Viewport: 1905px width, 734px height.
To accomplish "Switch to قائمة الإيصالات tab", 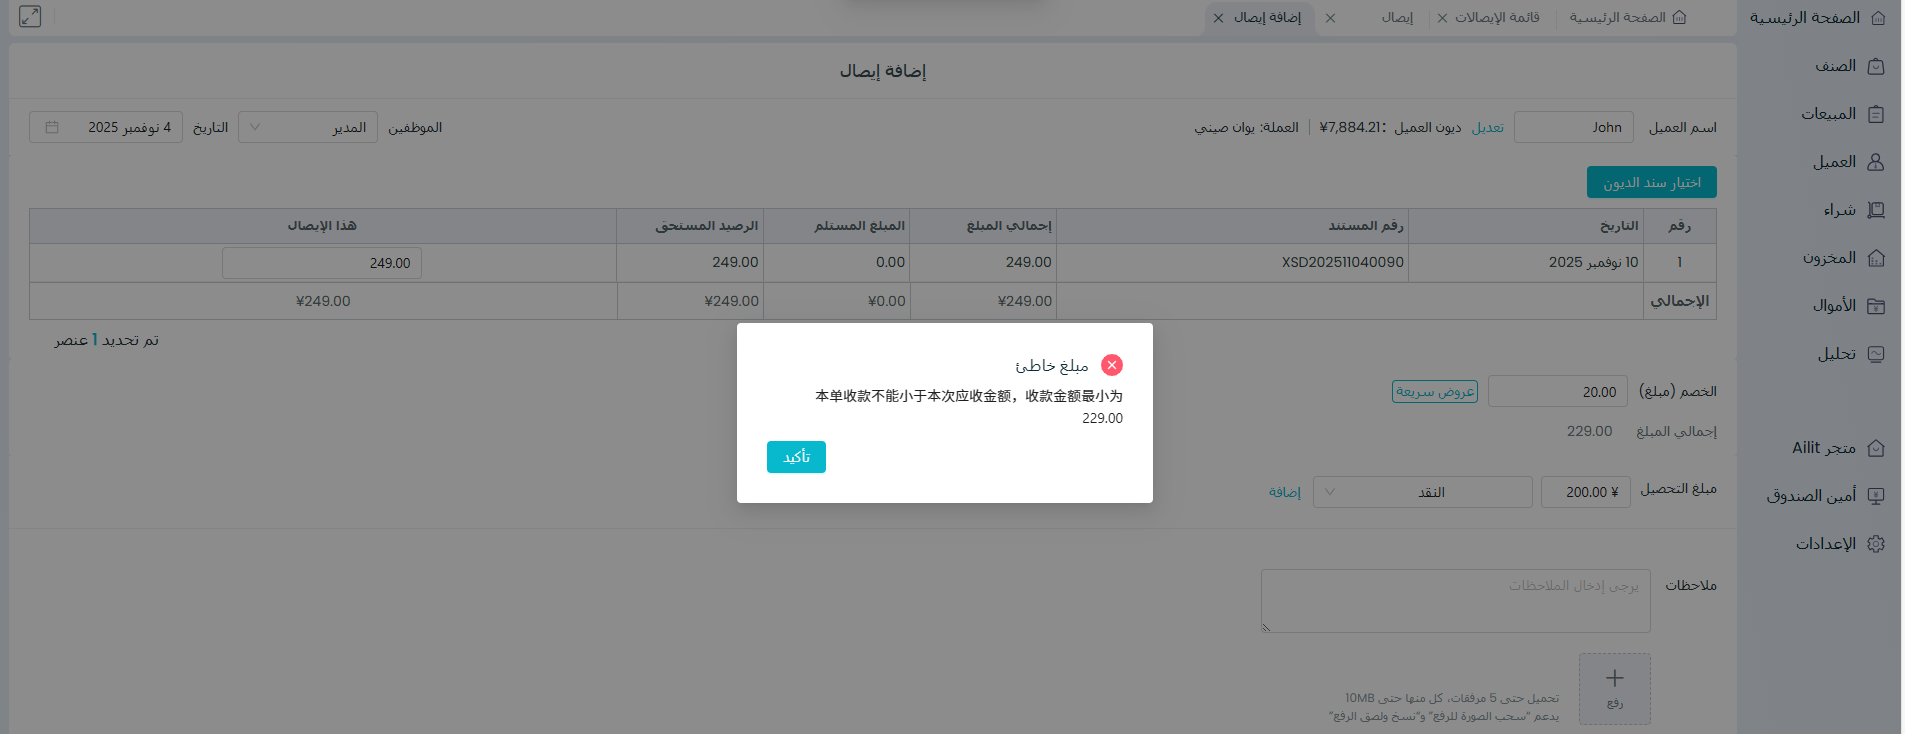I will [x=1496, y=18].
